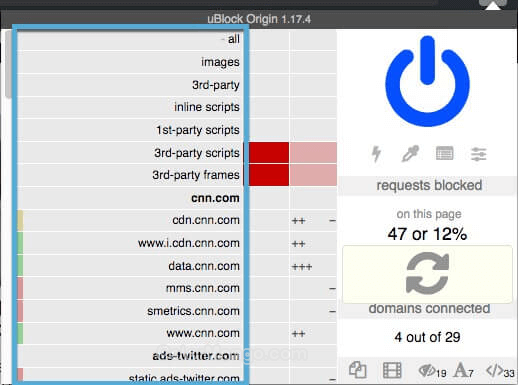Screen dimensions: 518x385
Task: Click the 'all' rule row label
Action: click(234, 39)
